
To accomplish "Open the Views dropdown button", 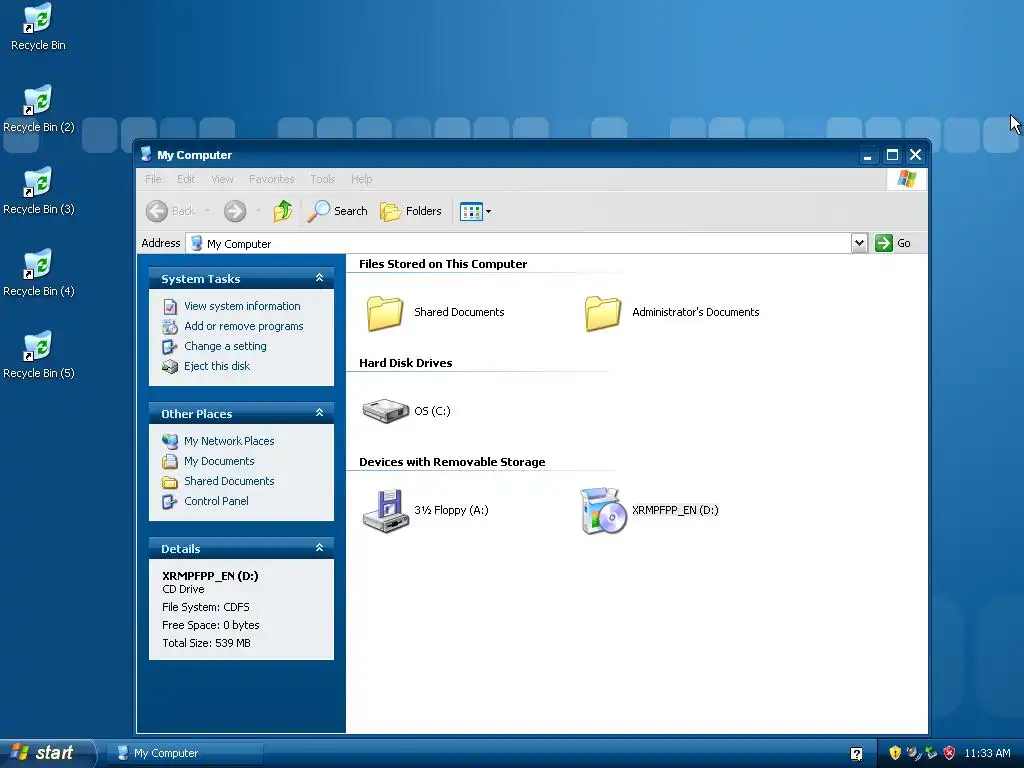I will pos(475,211).
